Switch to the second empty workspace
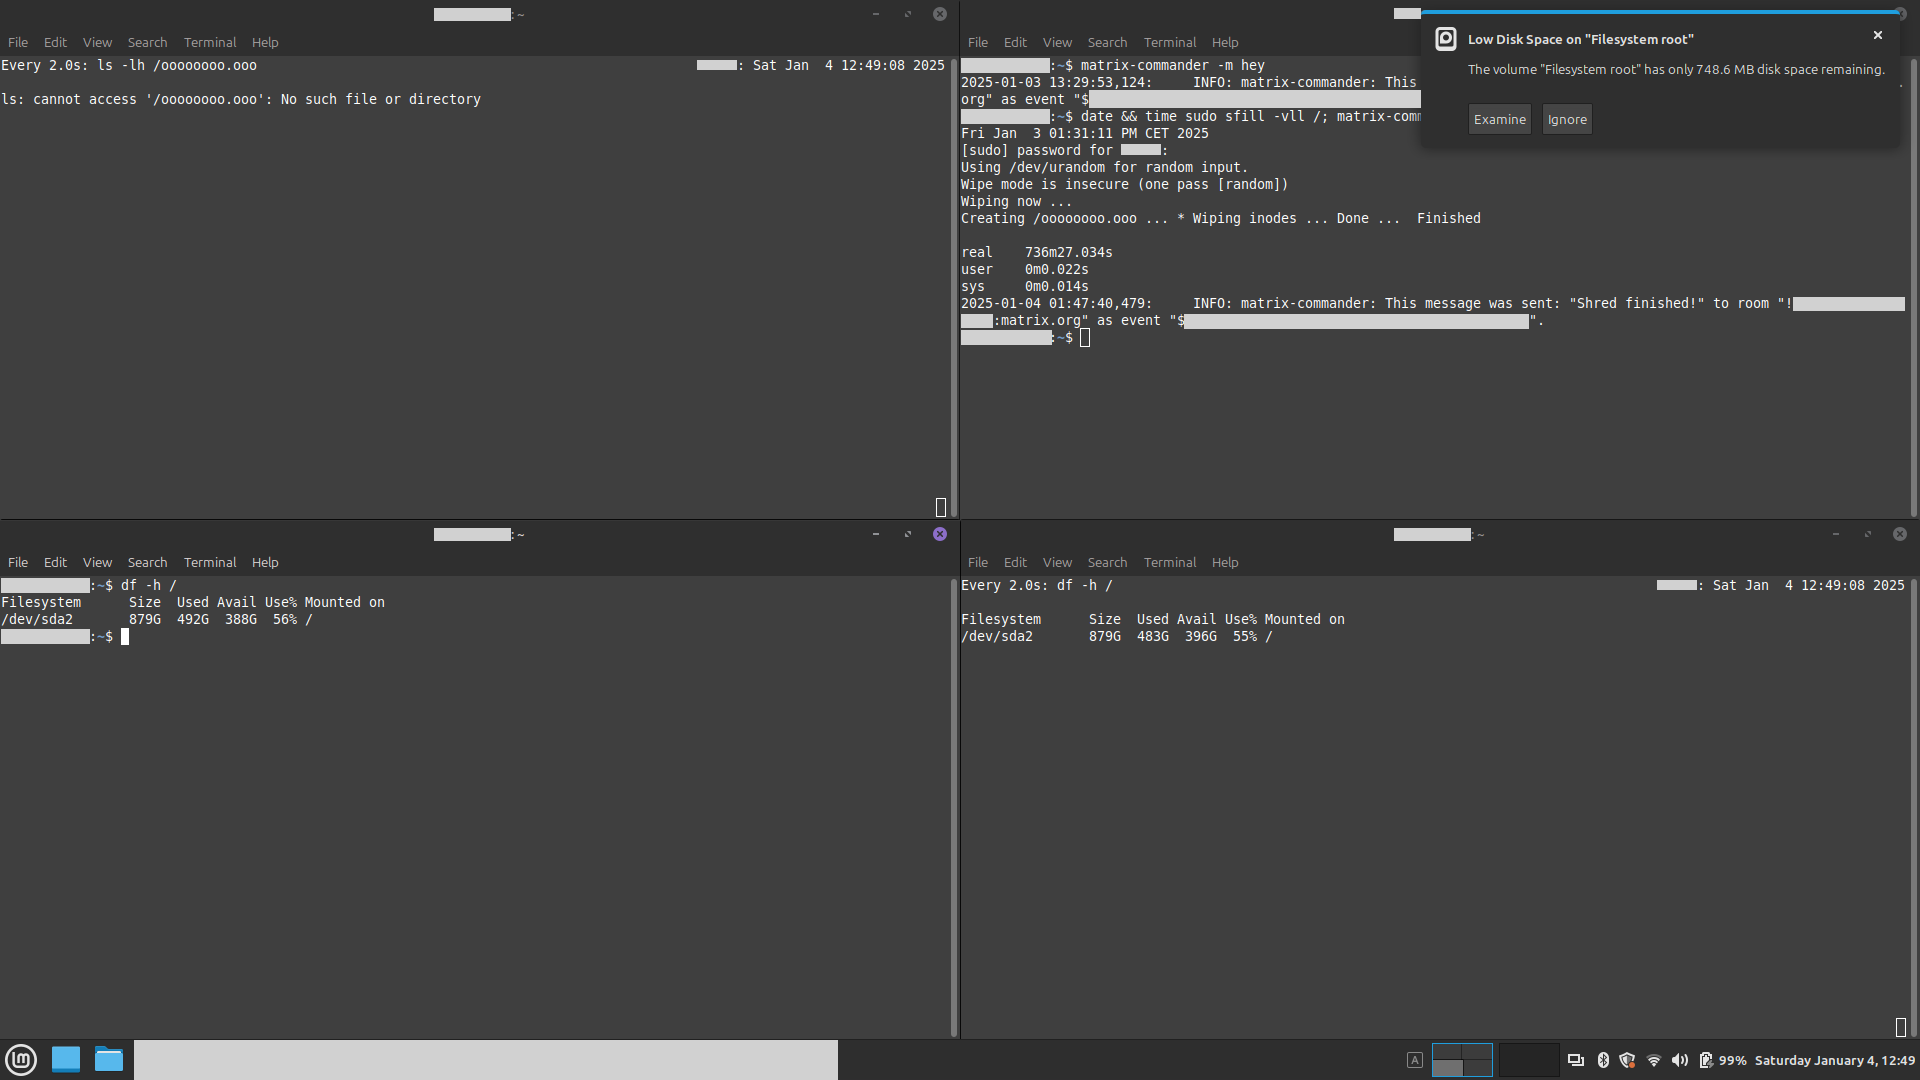The height and width of the screenshot is (1080, 1920). pyautogui.click(x=1528, y=1060)
